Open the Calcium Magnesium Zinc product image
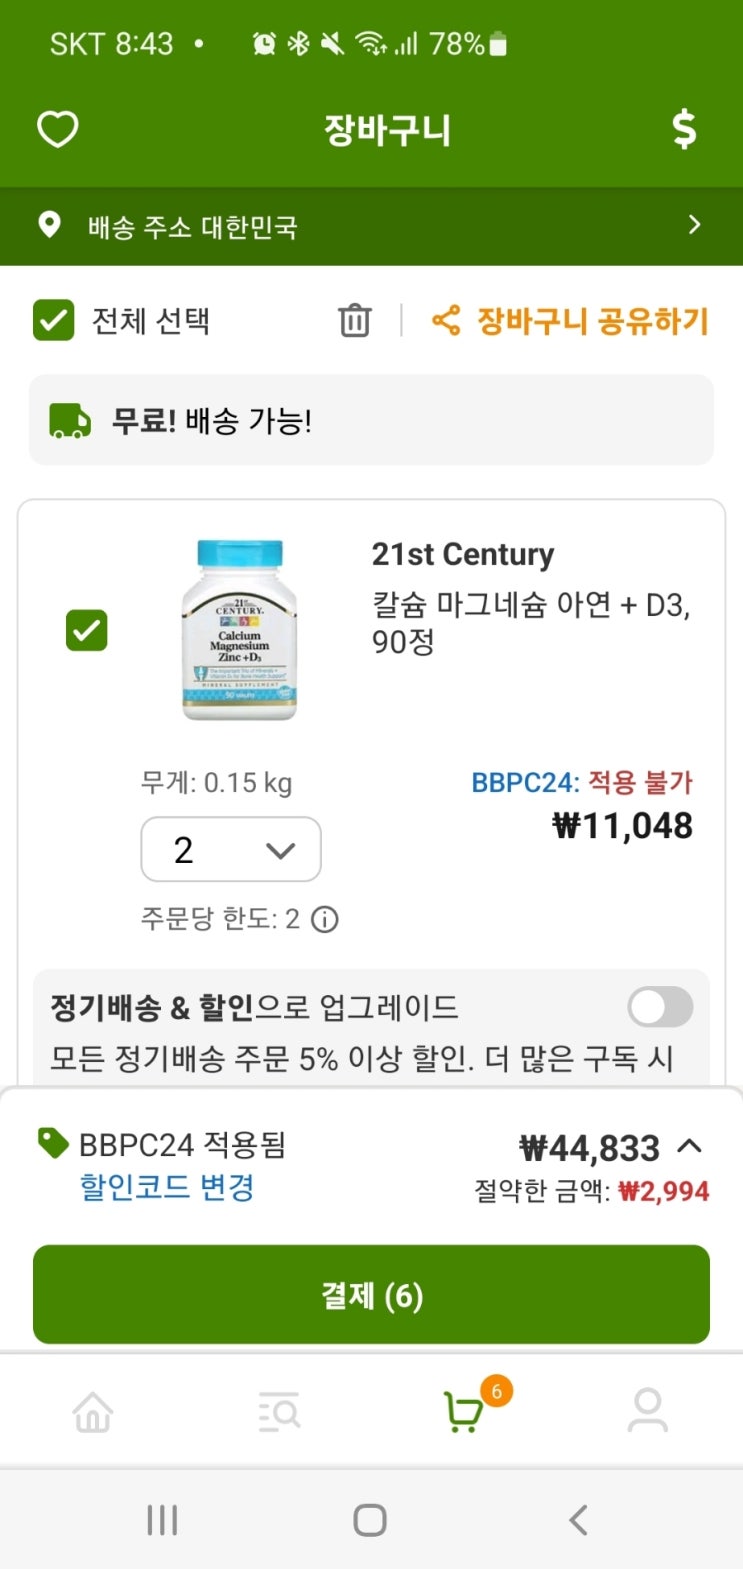The width and height of the screenshot is (743, 1569). point(240,630)
